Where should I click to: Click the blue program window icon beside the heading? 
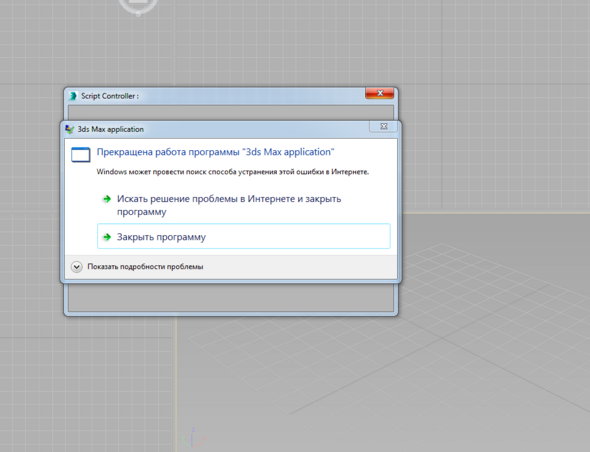(81, 155)
